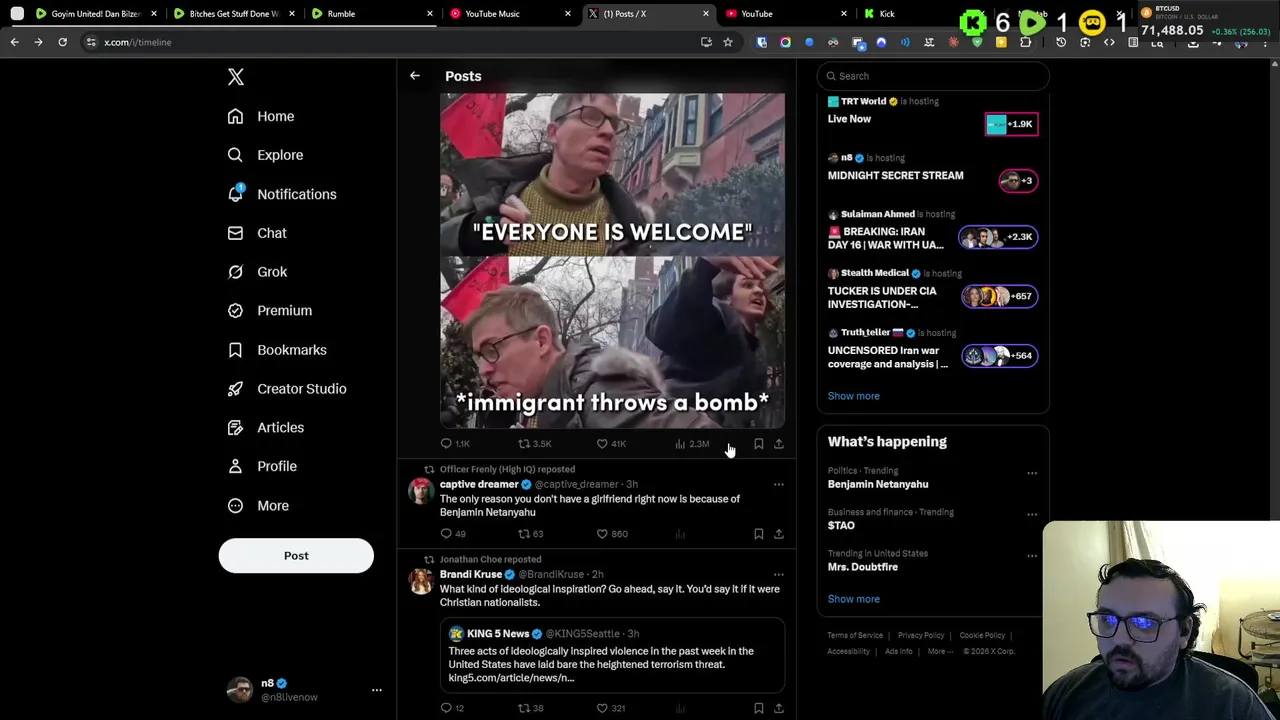The height and width of the screenshot is (720, 1280).
Task: Like the video post with 41K likes
Action: 611,444
